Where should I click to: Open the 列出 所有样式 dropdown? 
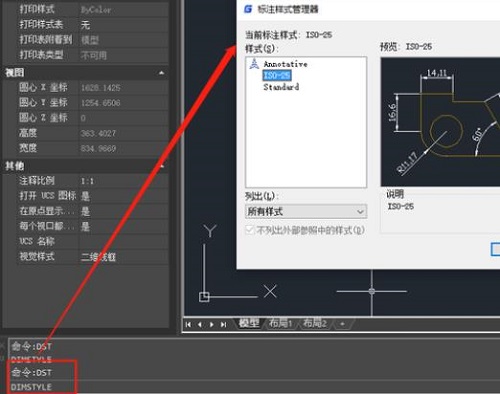click(306, 211)
